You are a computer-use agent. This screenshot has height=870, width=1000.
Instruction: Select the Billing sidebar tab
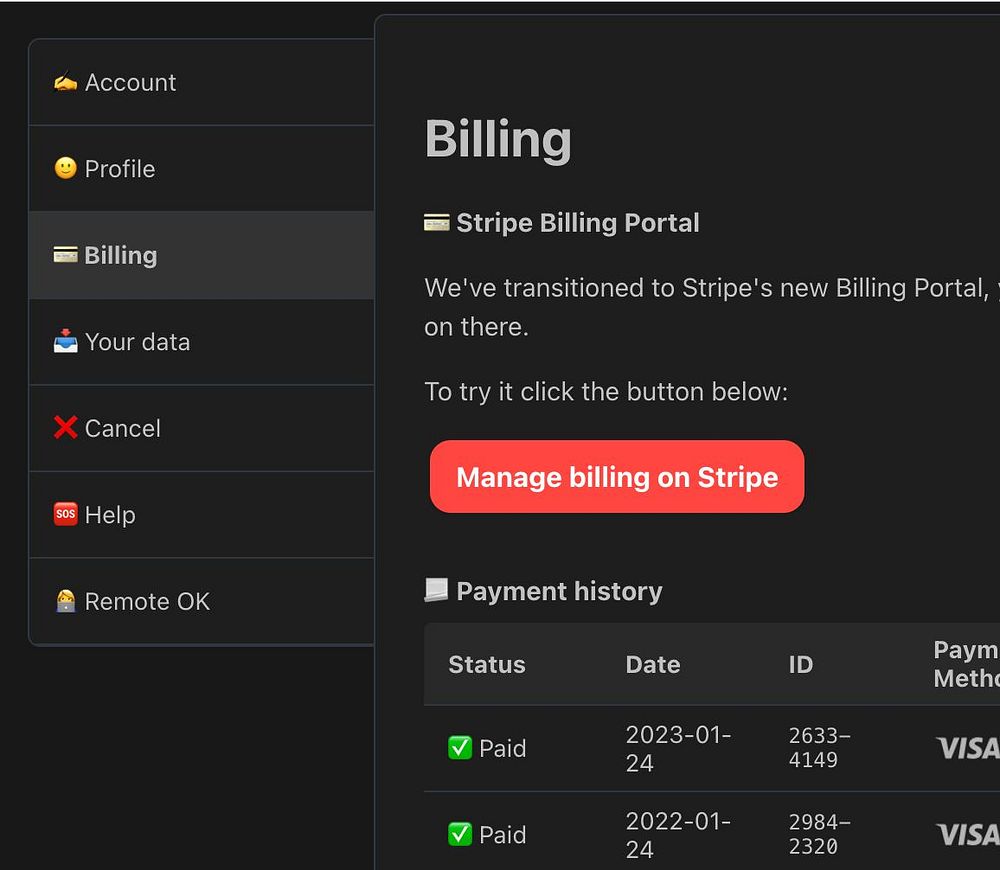coord(202,255)
